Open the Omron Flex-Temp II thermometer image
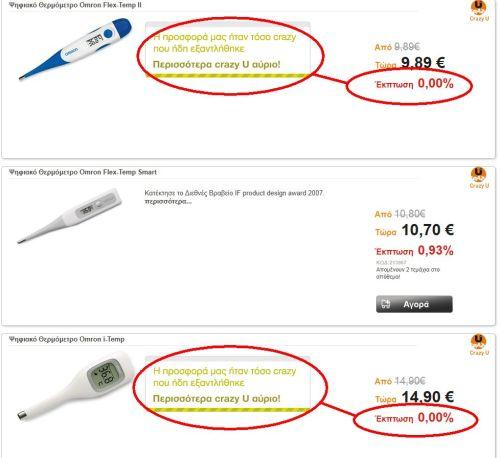This screenshot has width=500, height=458. click(75, 49)
